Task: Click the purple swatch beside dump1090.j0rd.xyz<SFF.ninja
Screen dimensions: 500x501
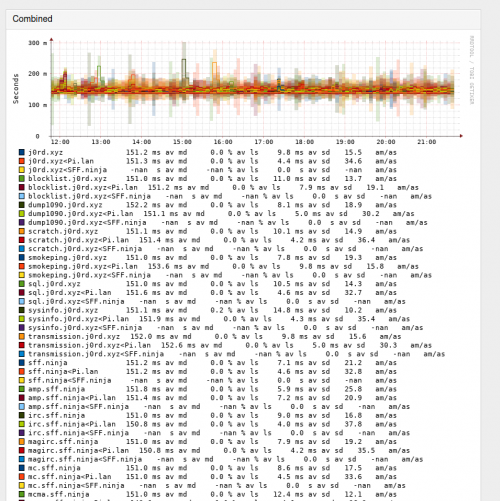Action: [22, 223]
